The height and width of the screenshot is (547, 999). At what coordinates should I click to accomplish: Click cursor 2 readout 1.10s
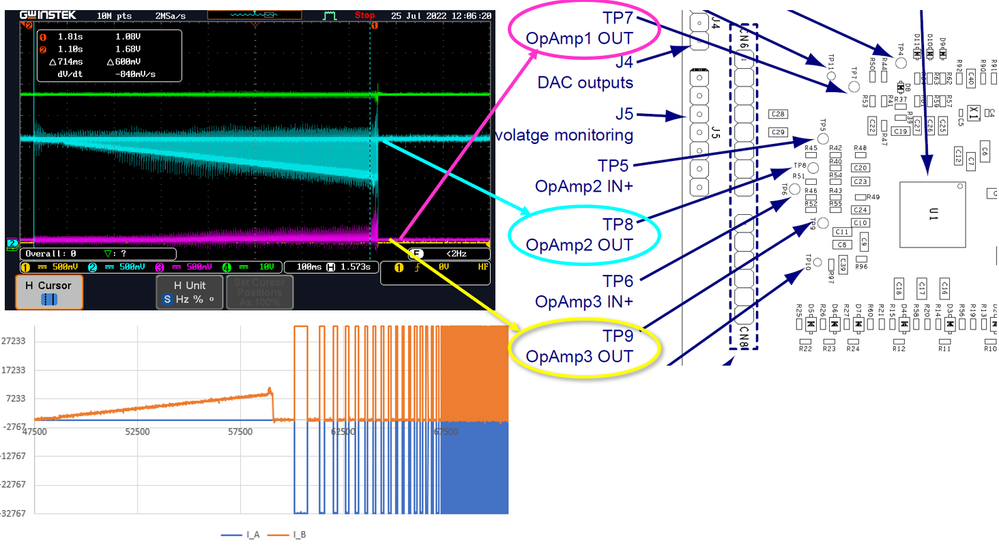click(69, 49)
